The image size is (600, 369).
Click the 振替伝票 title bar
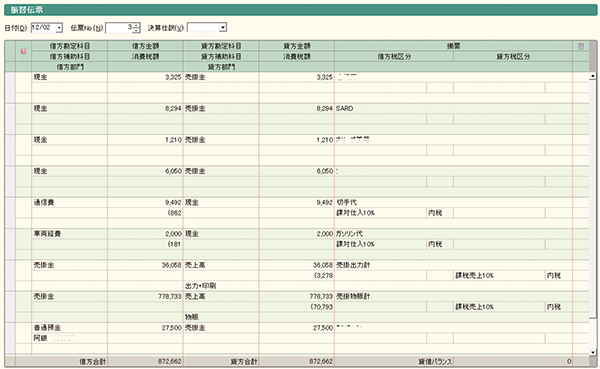300,10
